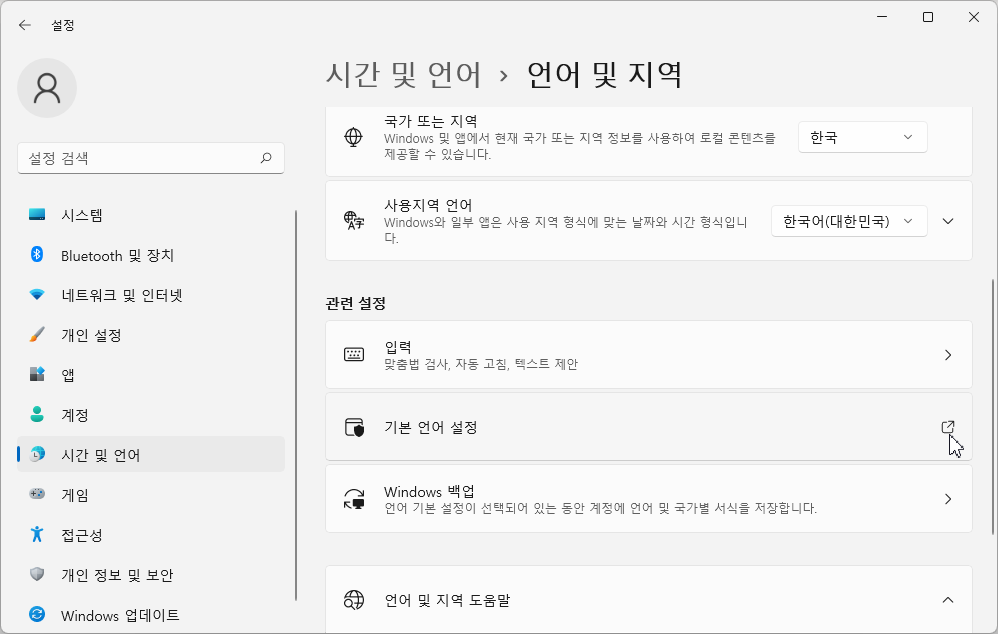Viewport: 998px width, 634px height.
Task: Collapse the 언어 및 지역 도움말 section
Action: click(x=948, y=600)
